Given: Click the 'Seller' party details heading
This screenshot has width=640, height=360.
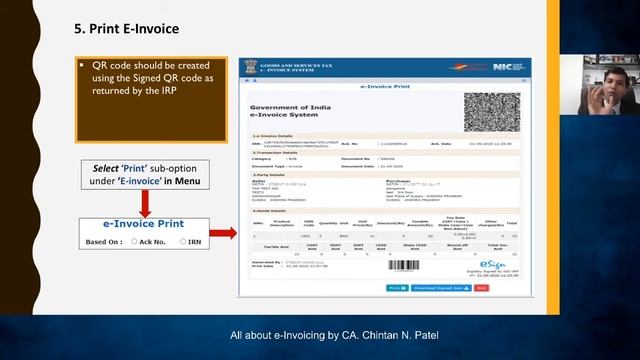Looking at the screenshot, I should pyautogui.click(x=259, y=181).
